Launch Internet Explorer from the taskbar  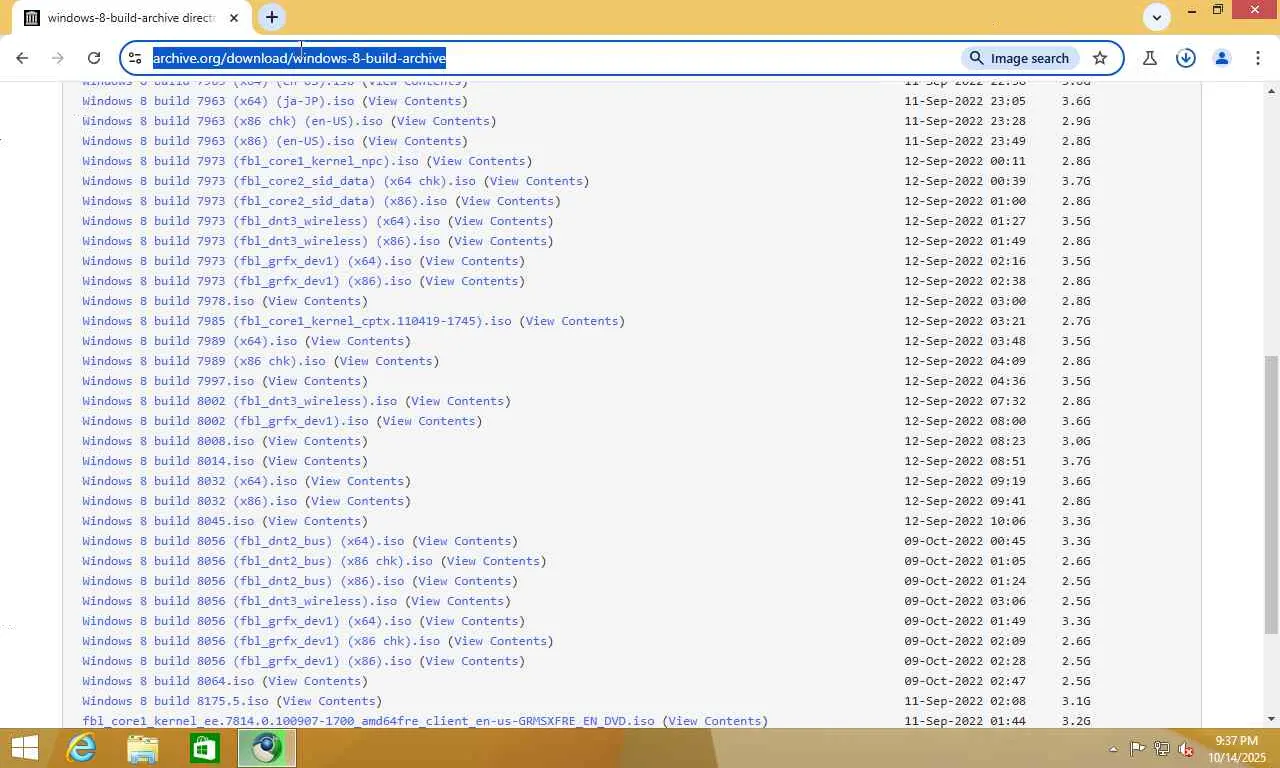[81, 748]
